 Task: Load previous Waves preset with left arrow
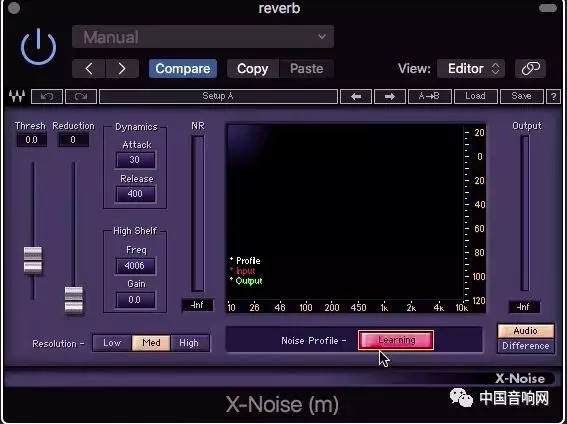click(x=356, y=97)
